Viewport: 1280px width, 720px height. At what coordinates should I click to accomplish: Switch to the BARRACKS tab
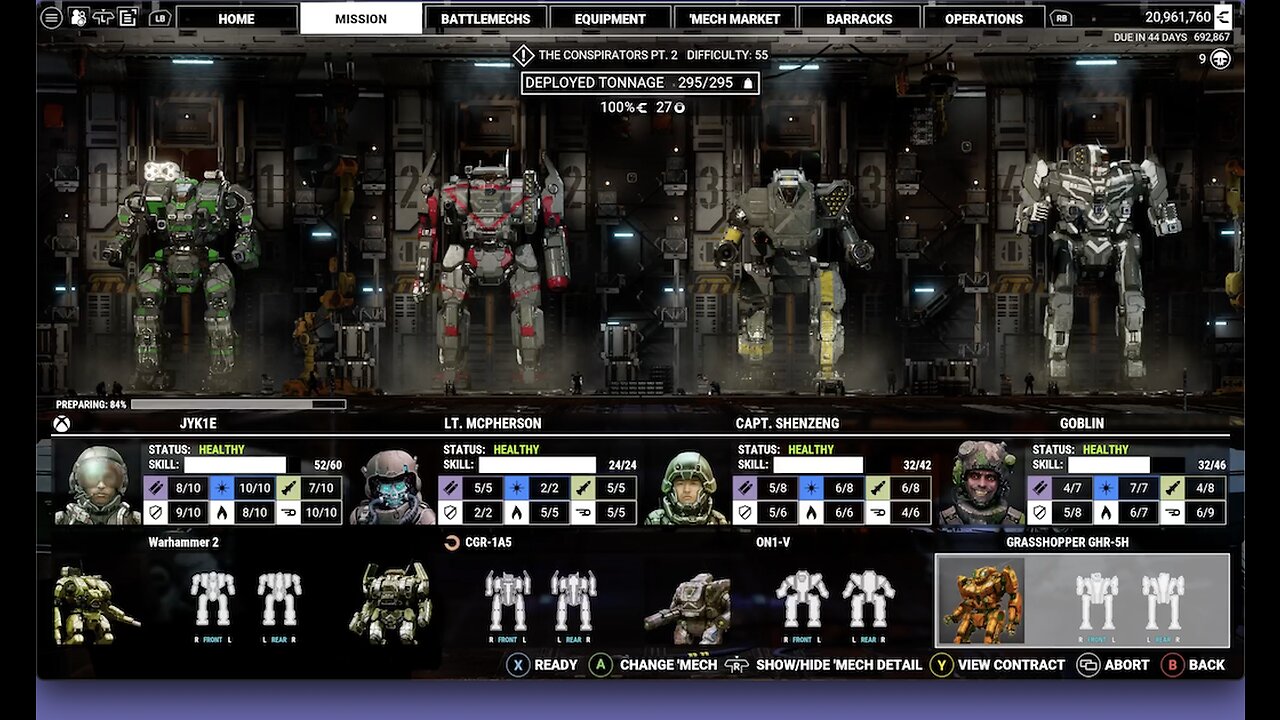(x=859, y=19)
